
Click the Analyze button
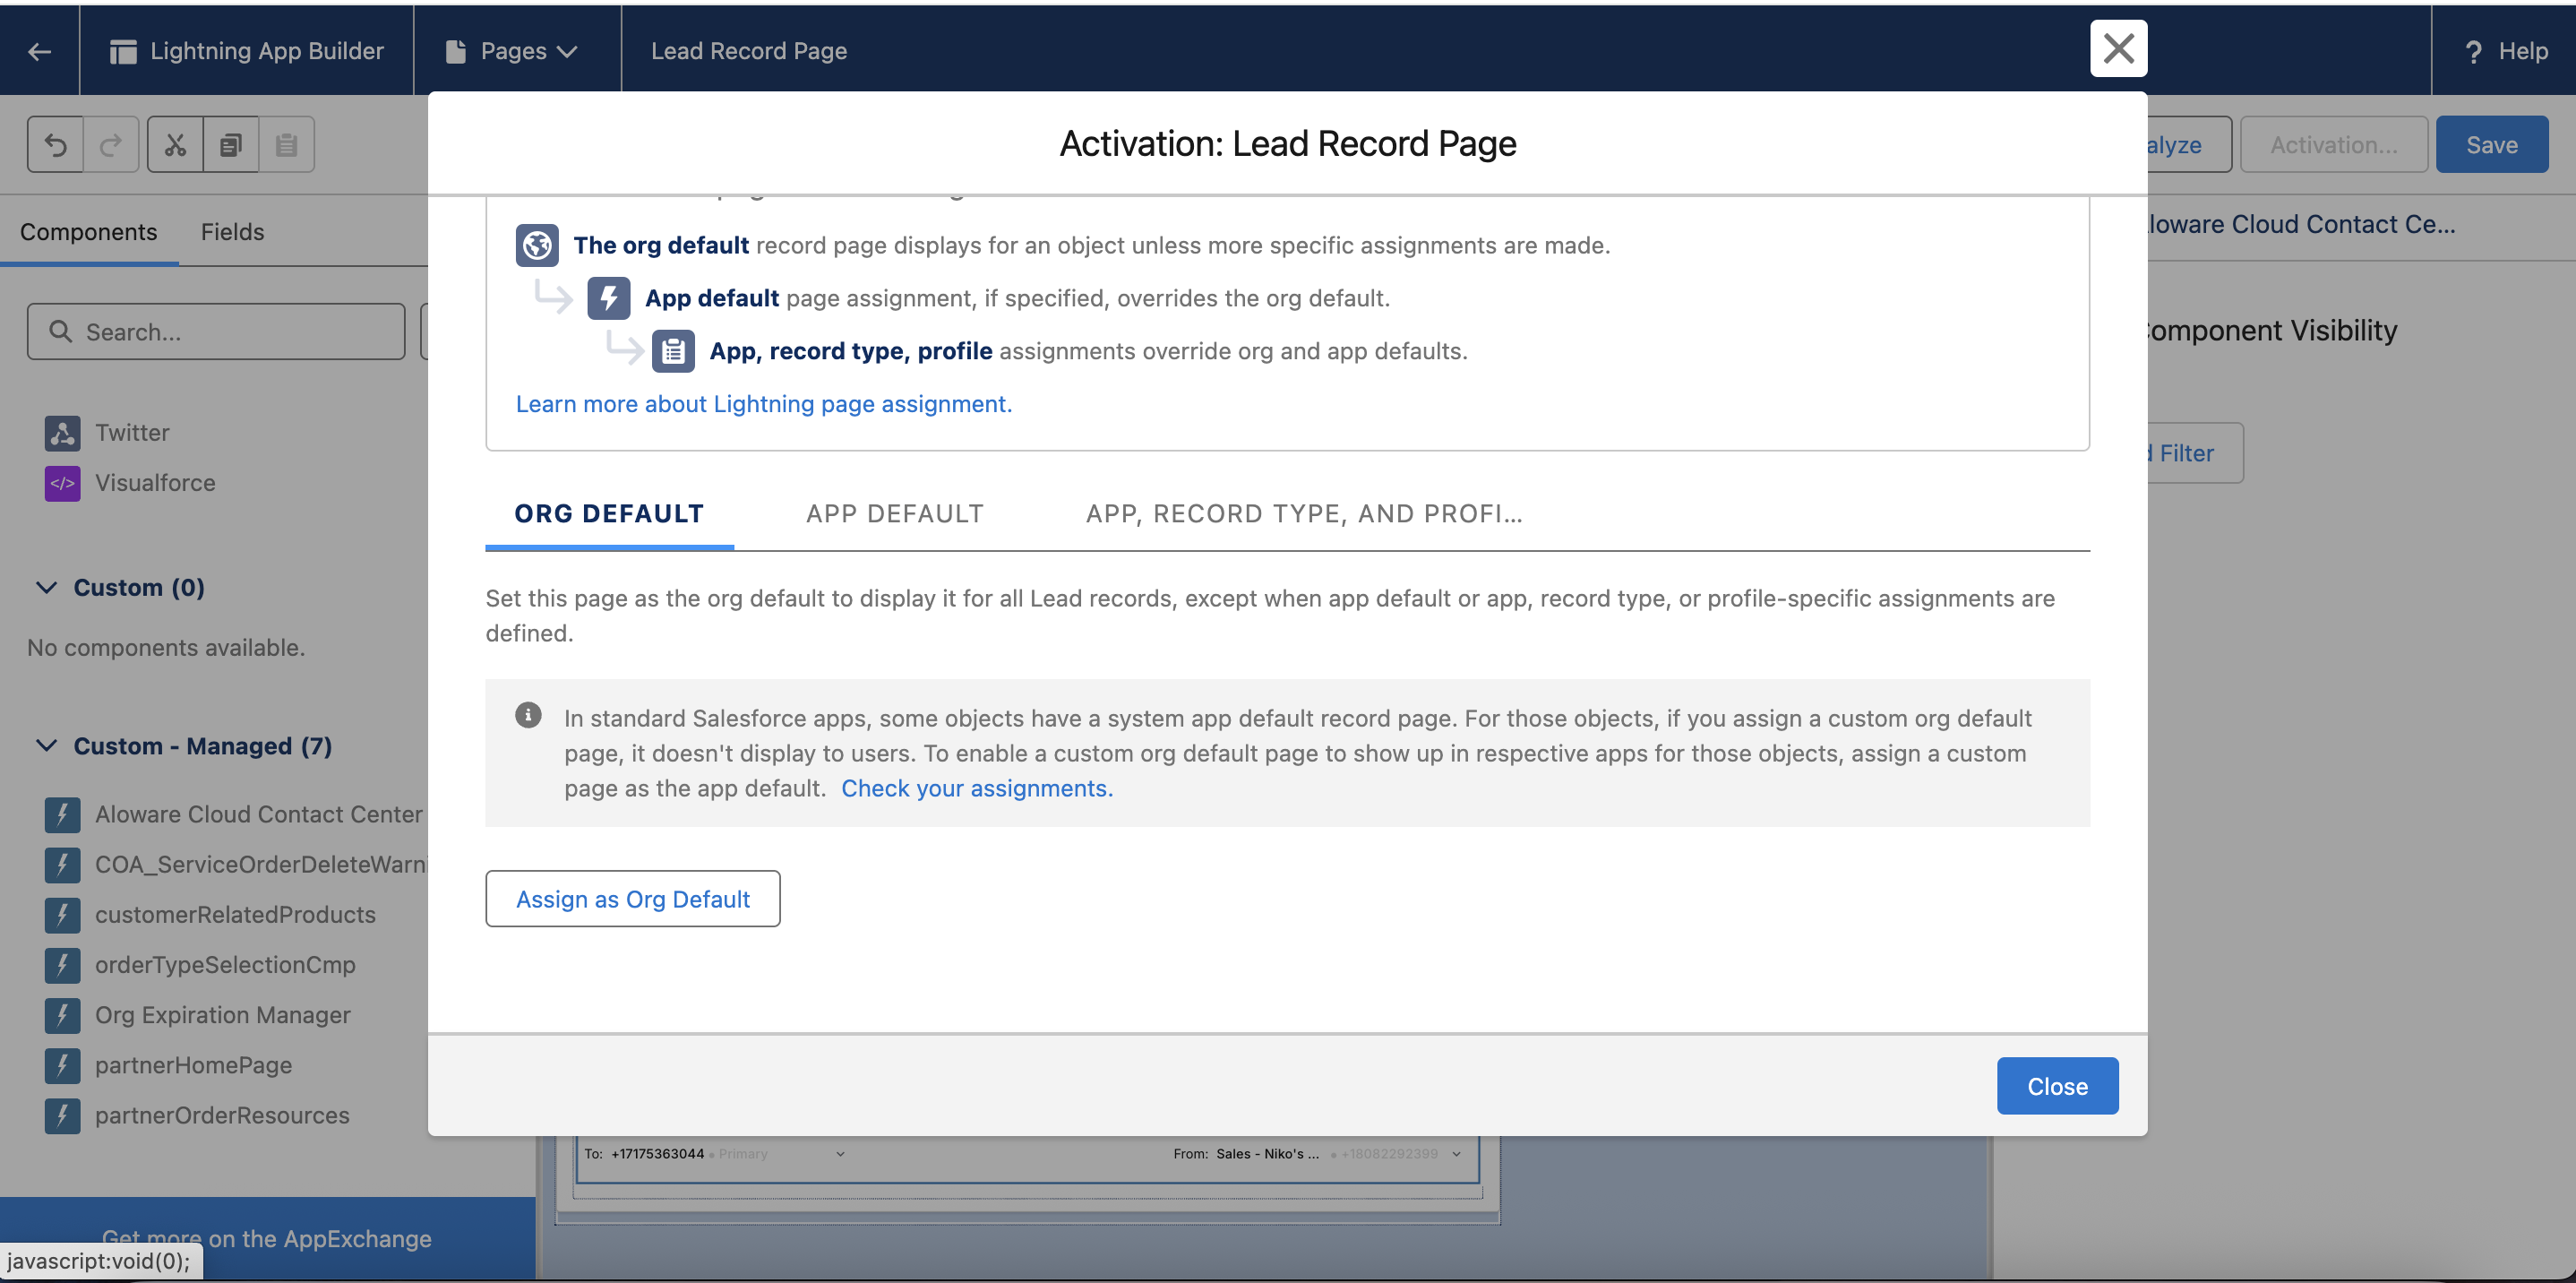point(2188,145)
